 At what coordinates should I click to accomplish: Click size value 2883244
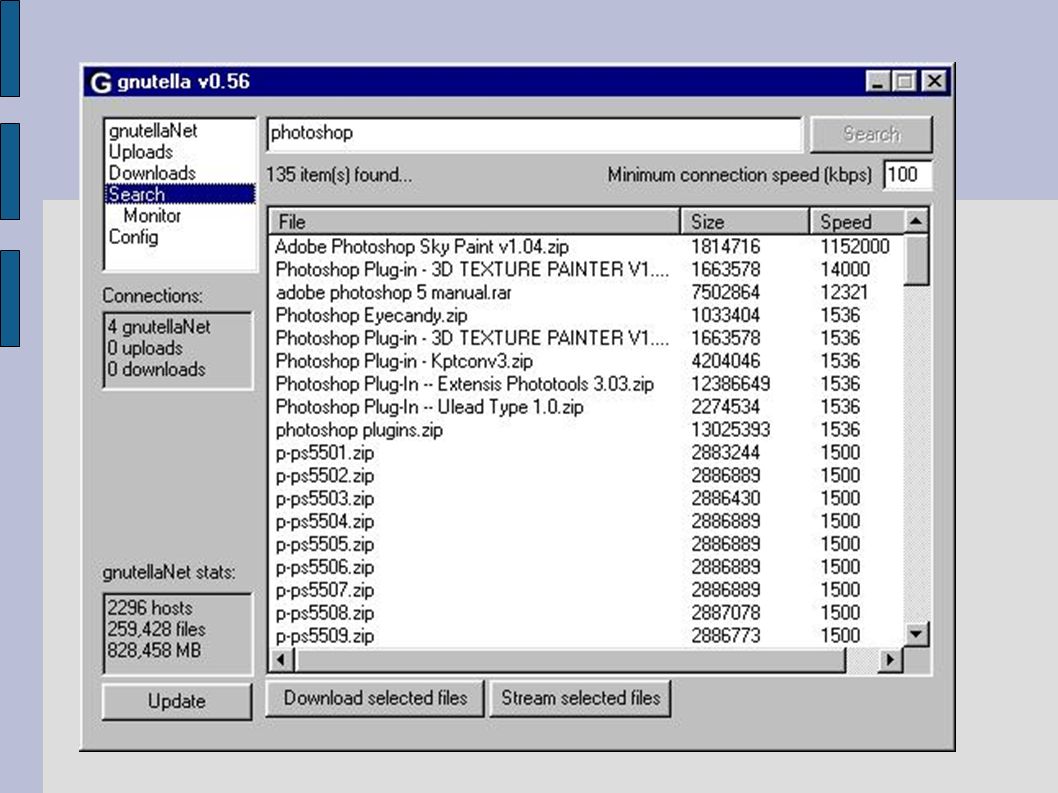click(725, 453)
